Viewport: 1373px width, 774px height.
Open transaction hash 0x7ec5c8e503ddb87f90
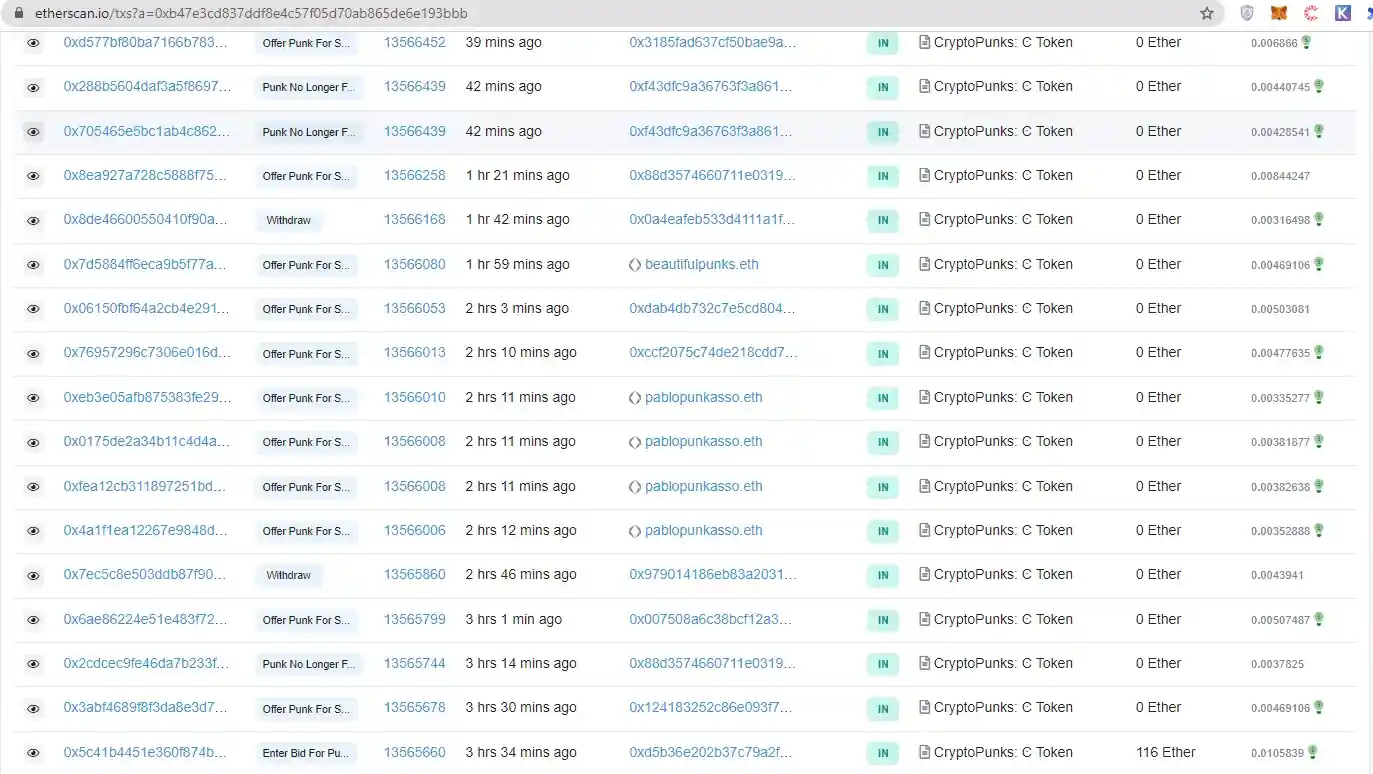click(145, 575)
